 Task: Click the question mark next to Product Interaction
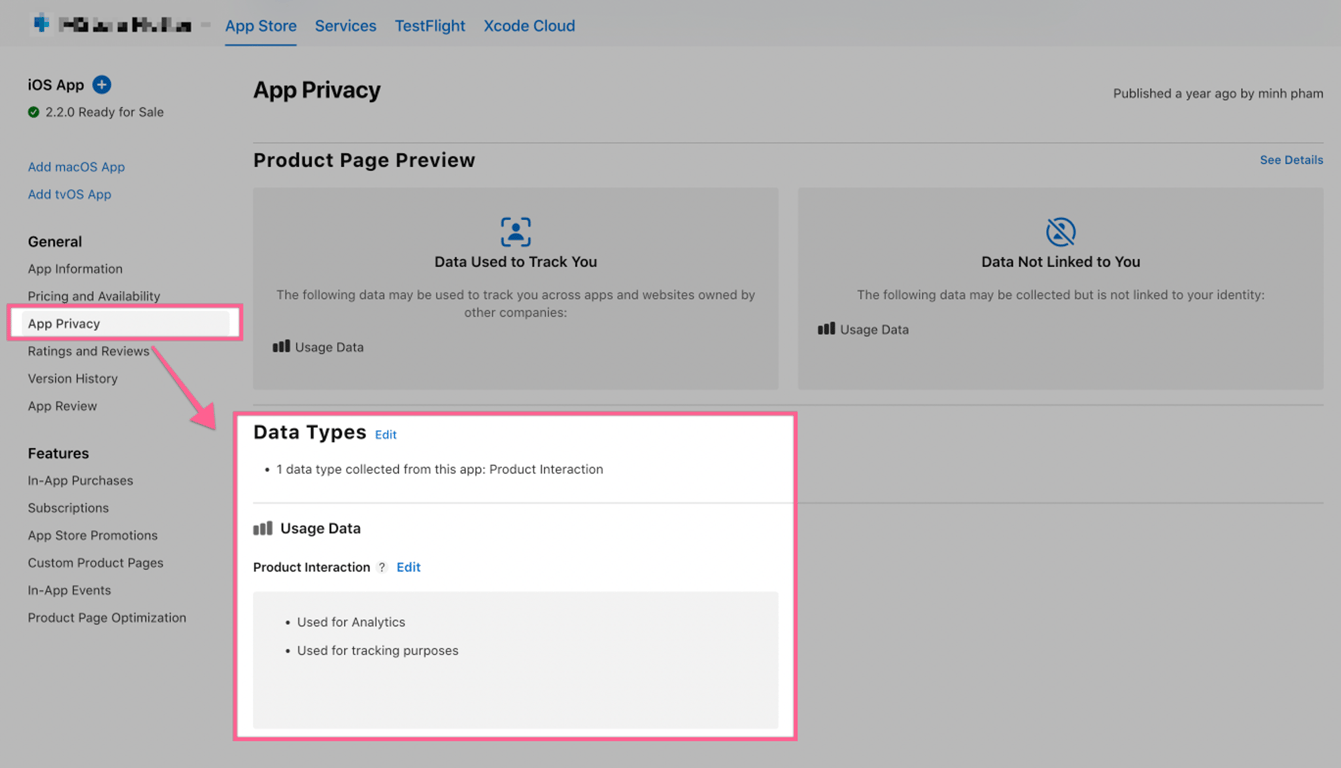(x=382, y=567)
